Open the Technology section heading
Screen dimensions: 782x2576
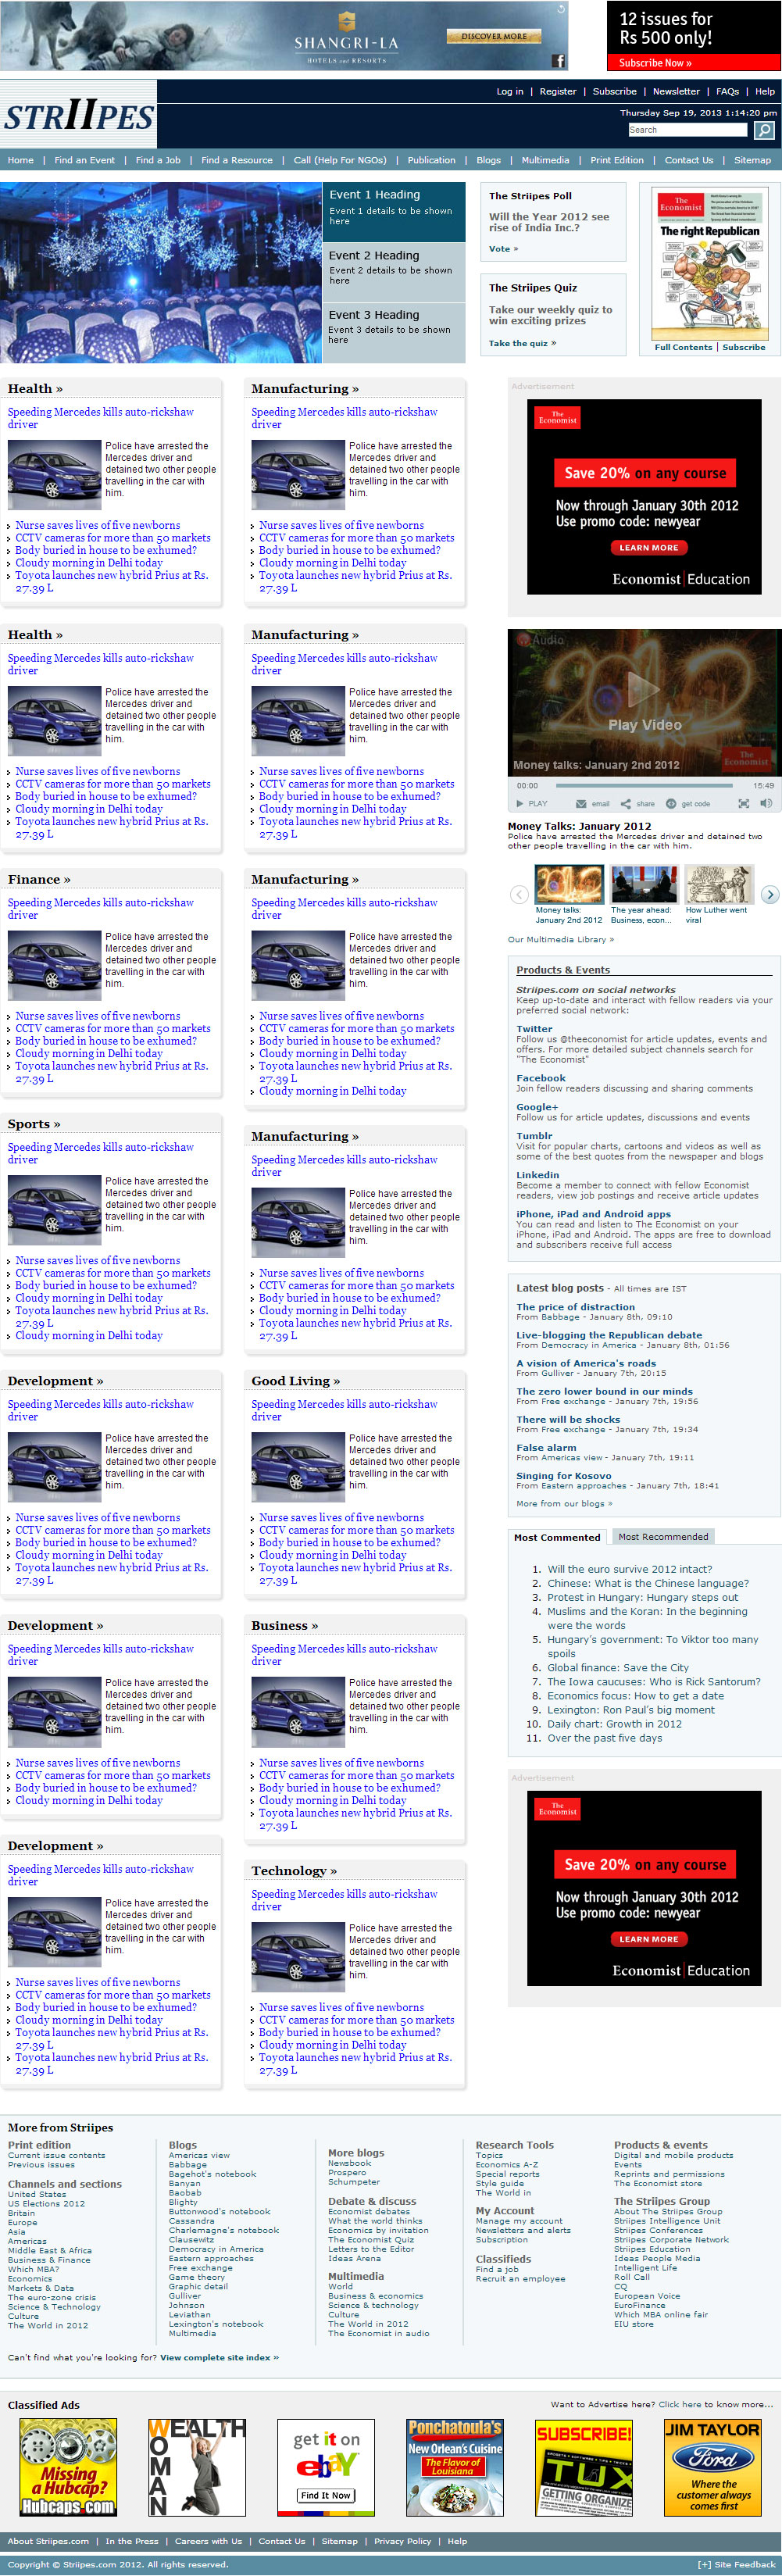tap(294, 1870)
